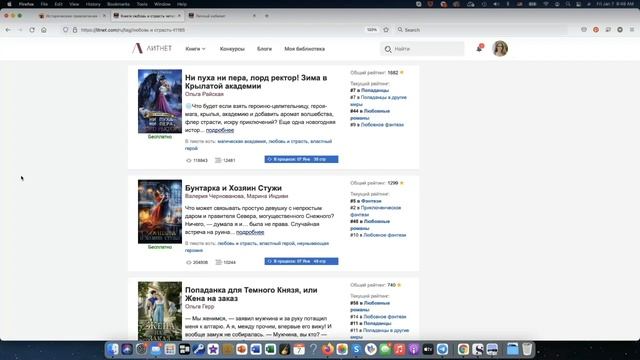
Task: Bookmark this page with the star icon
Action: [386, 30]
